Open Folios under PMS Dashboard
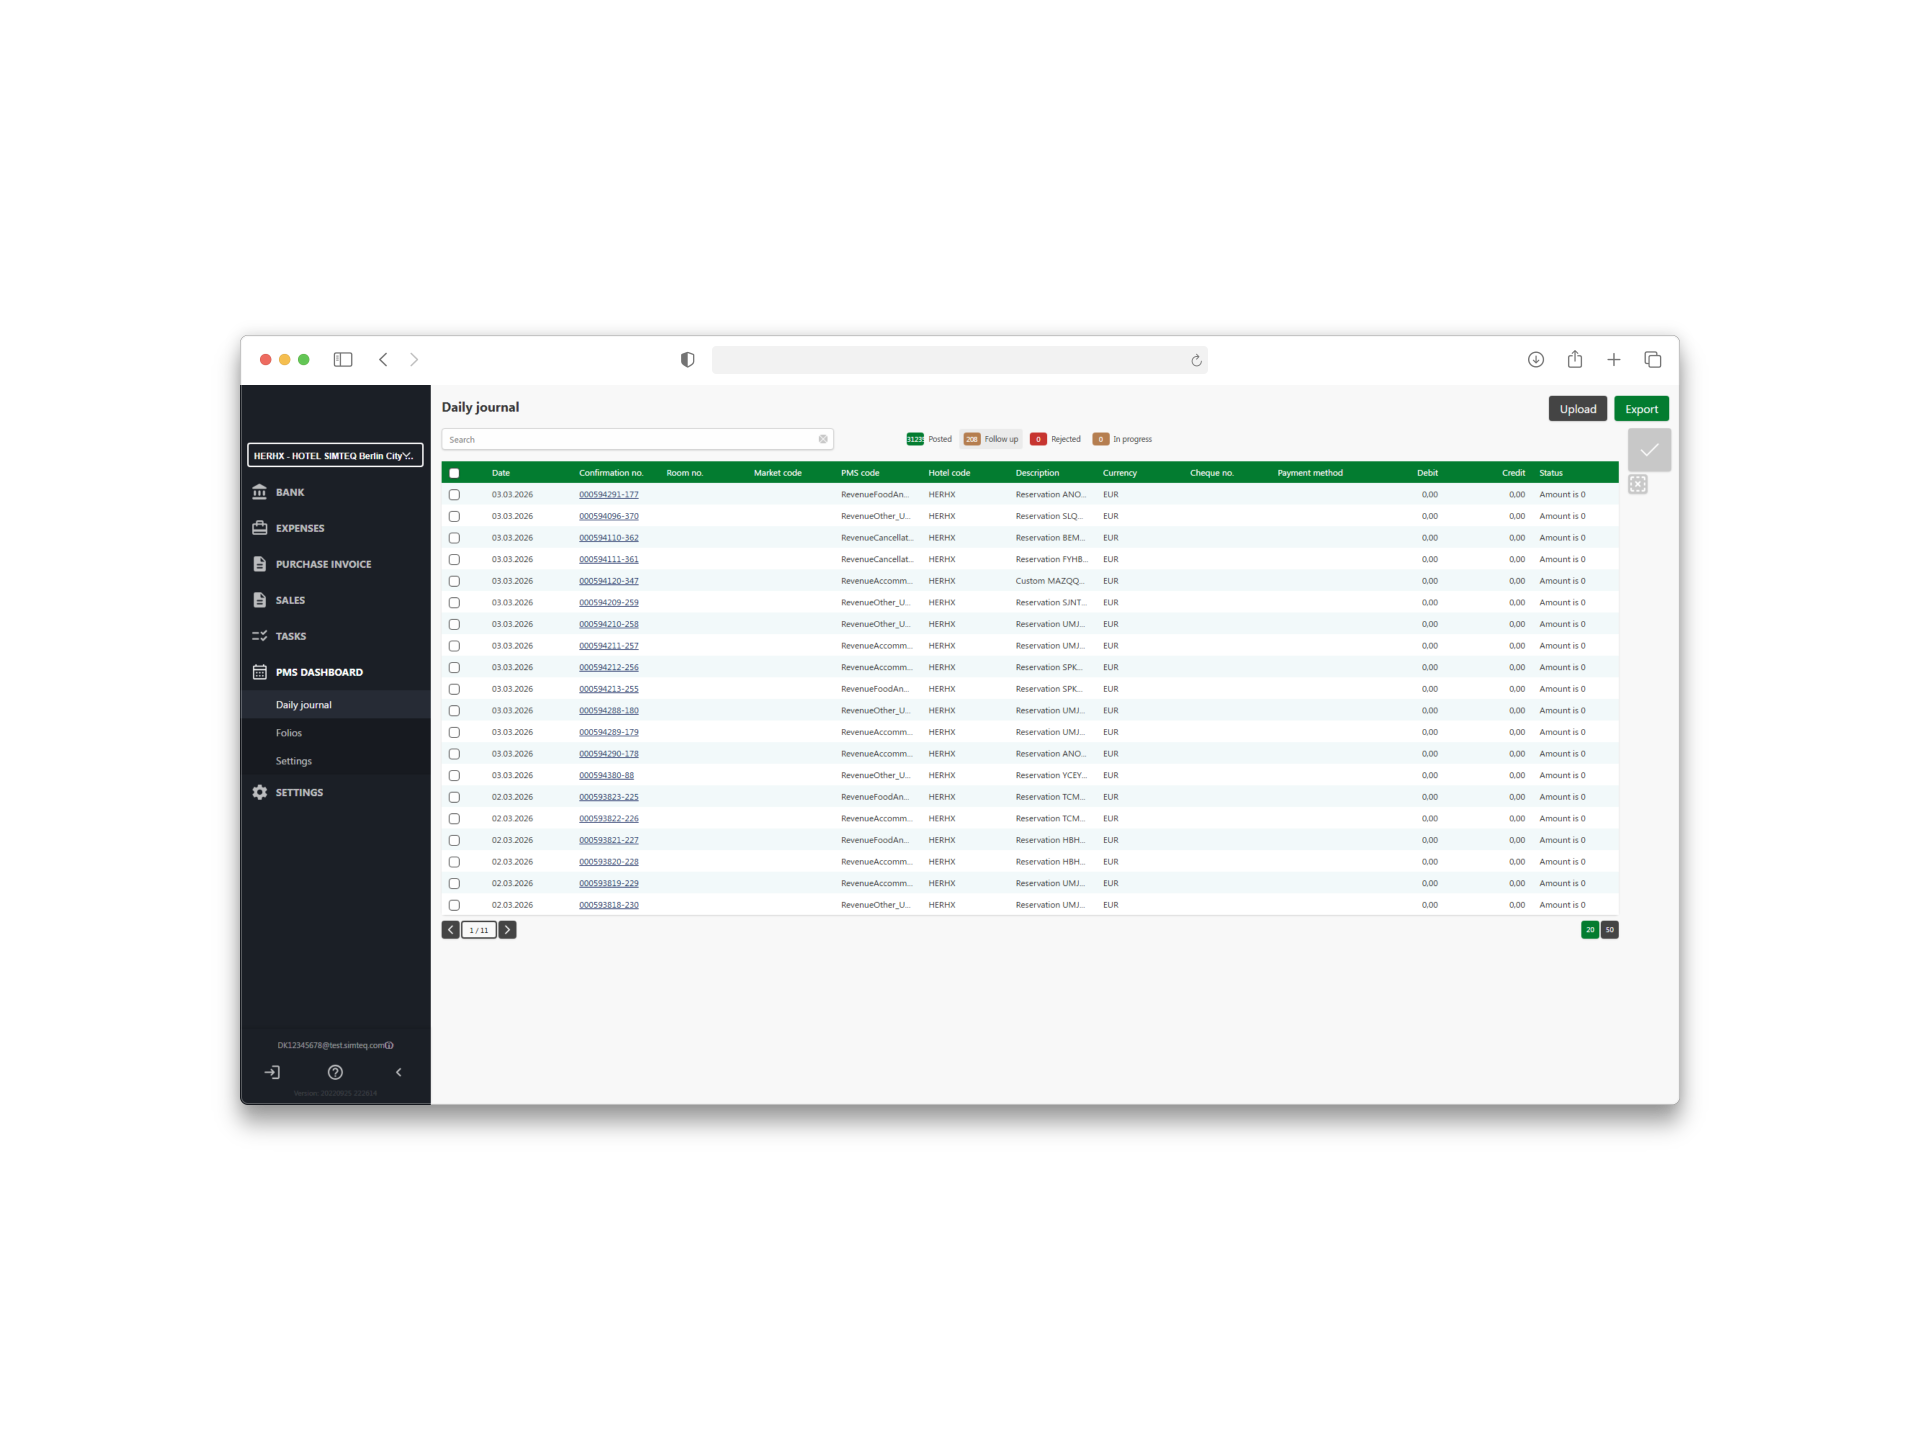The height and width of the screenshot is (1440, 1920). [x=289, y=733]
